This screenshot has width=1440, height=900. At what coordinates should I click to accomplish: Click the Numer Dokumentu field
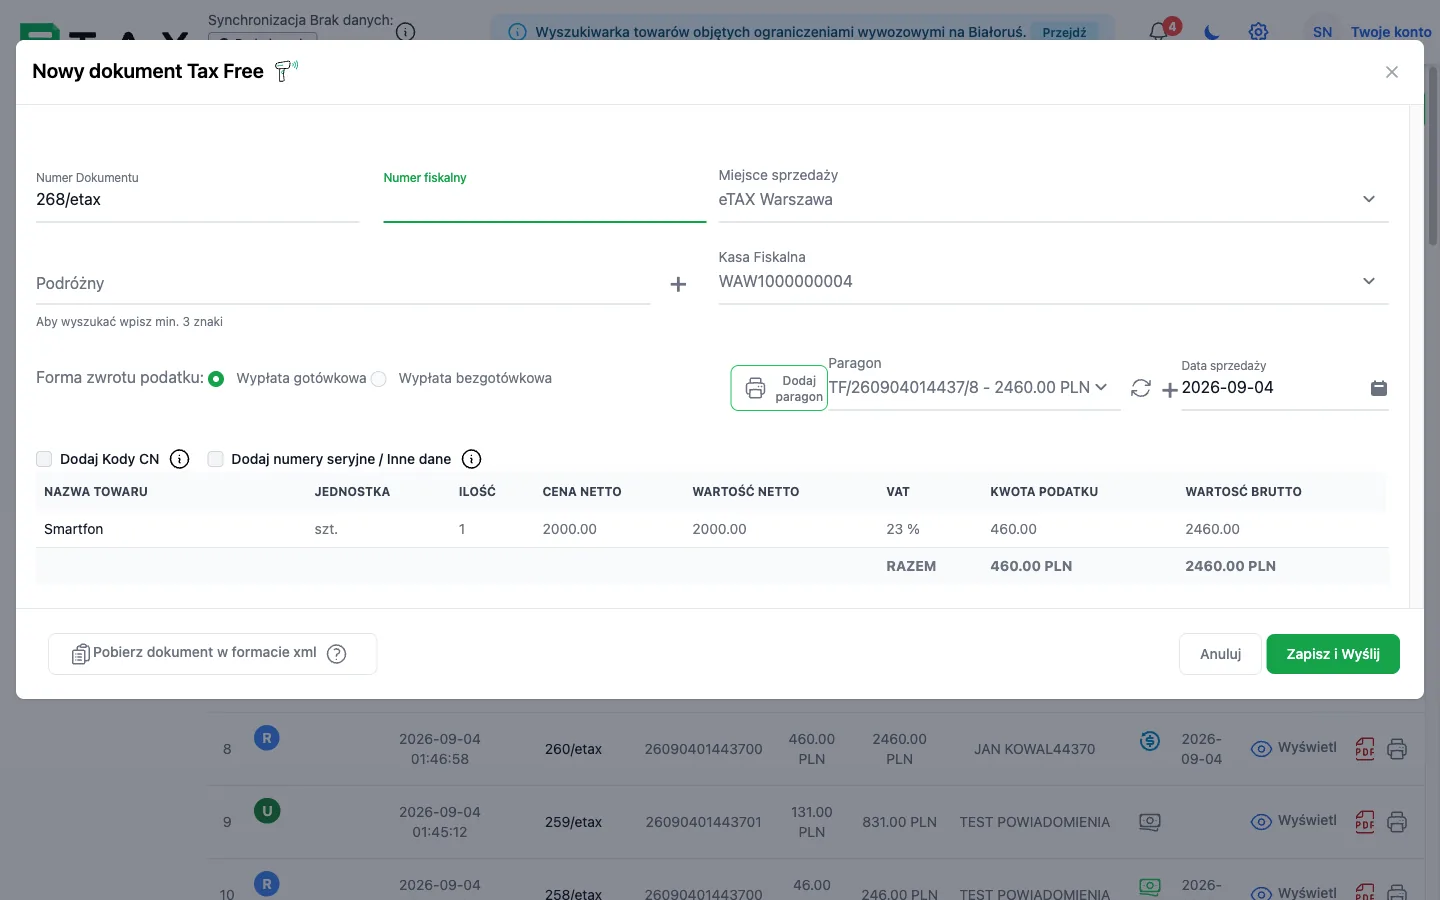(x=197, y=200)
